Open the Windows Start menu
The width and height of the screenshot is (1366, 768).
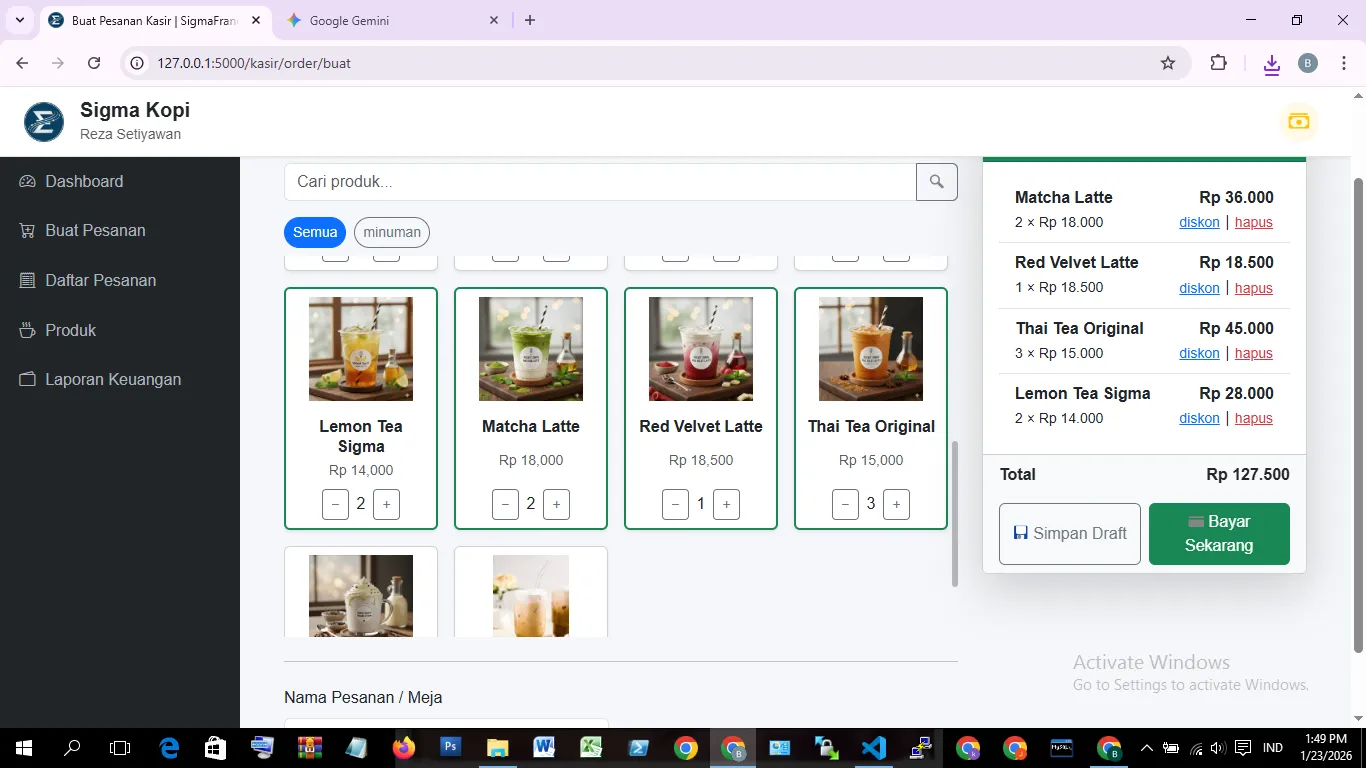tap(23, 748)
